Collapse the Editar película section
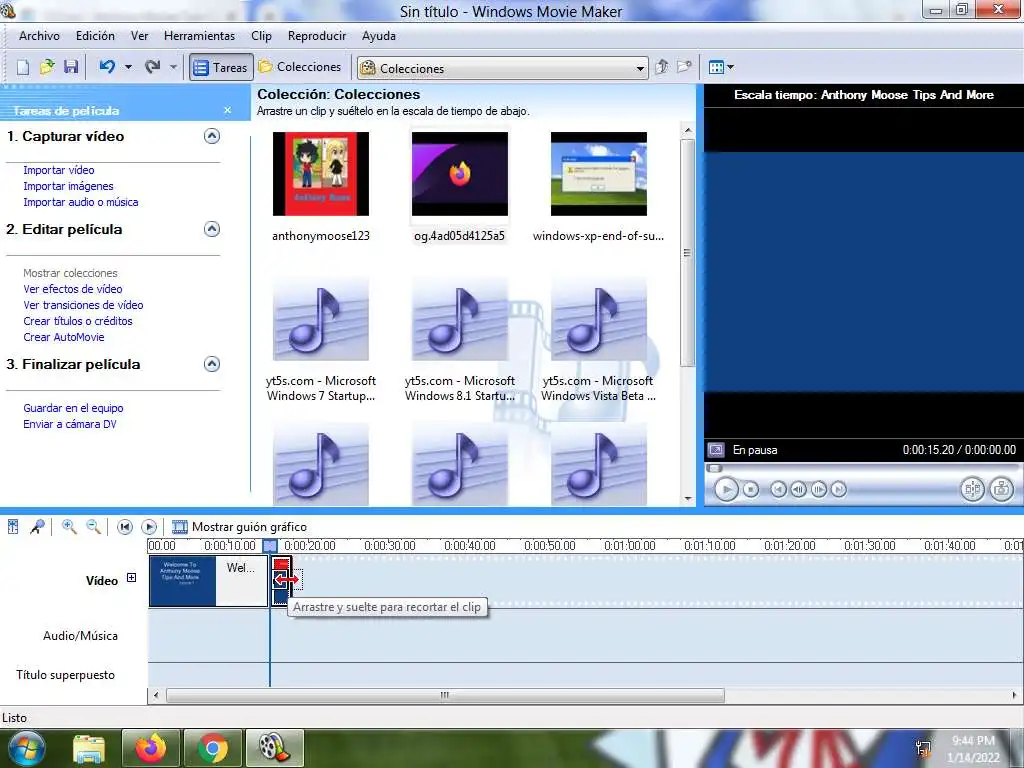 coord(212,229)
